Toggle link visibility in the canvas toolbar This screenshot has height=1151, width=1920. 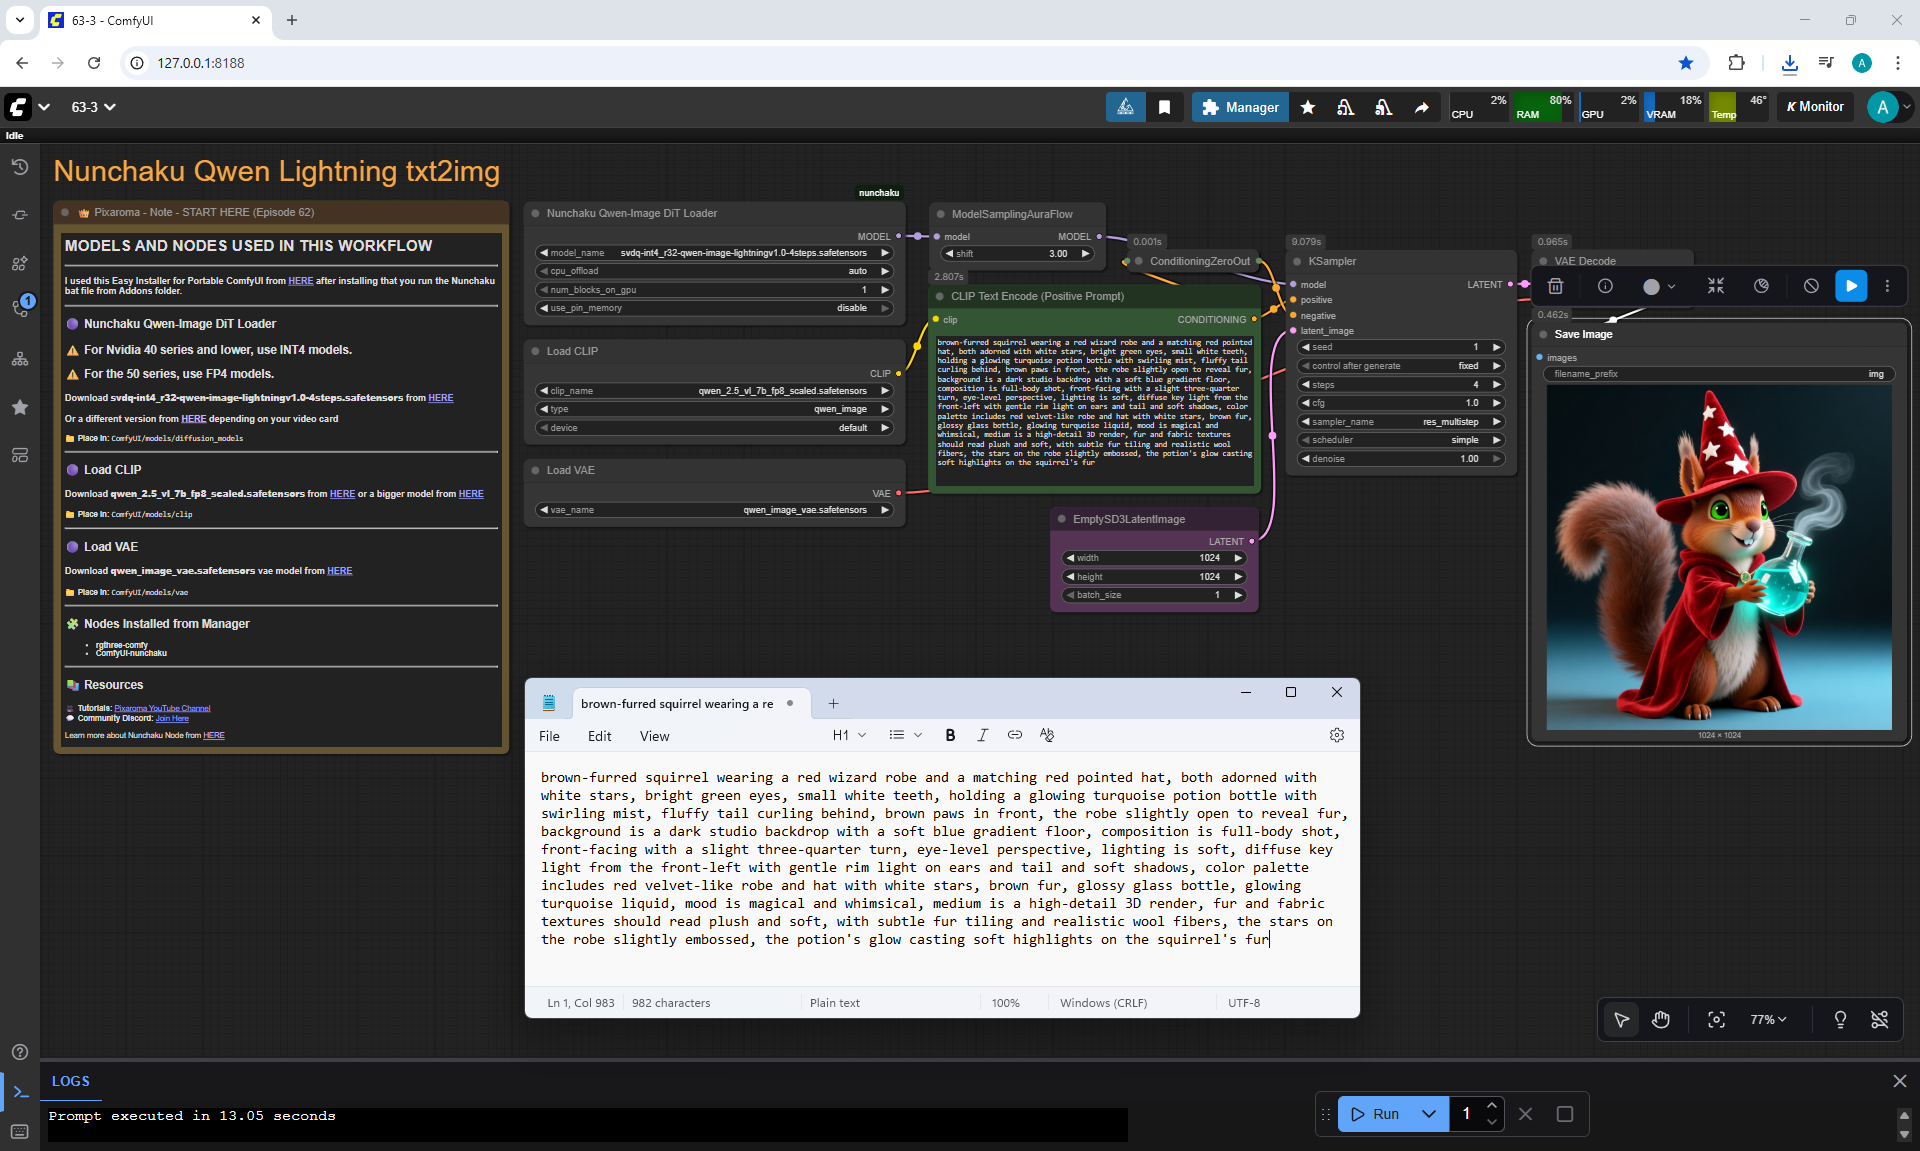pyautogui.click(x=1879, y=1019)
